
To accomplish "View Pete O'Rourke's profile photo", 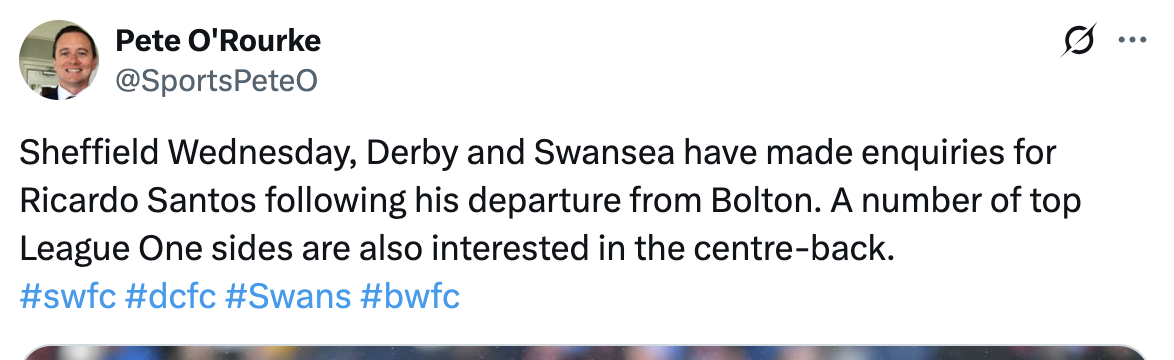I will click(x=58, y=60).
